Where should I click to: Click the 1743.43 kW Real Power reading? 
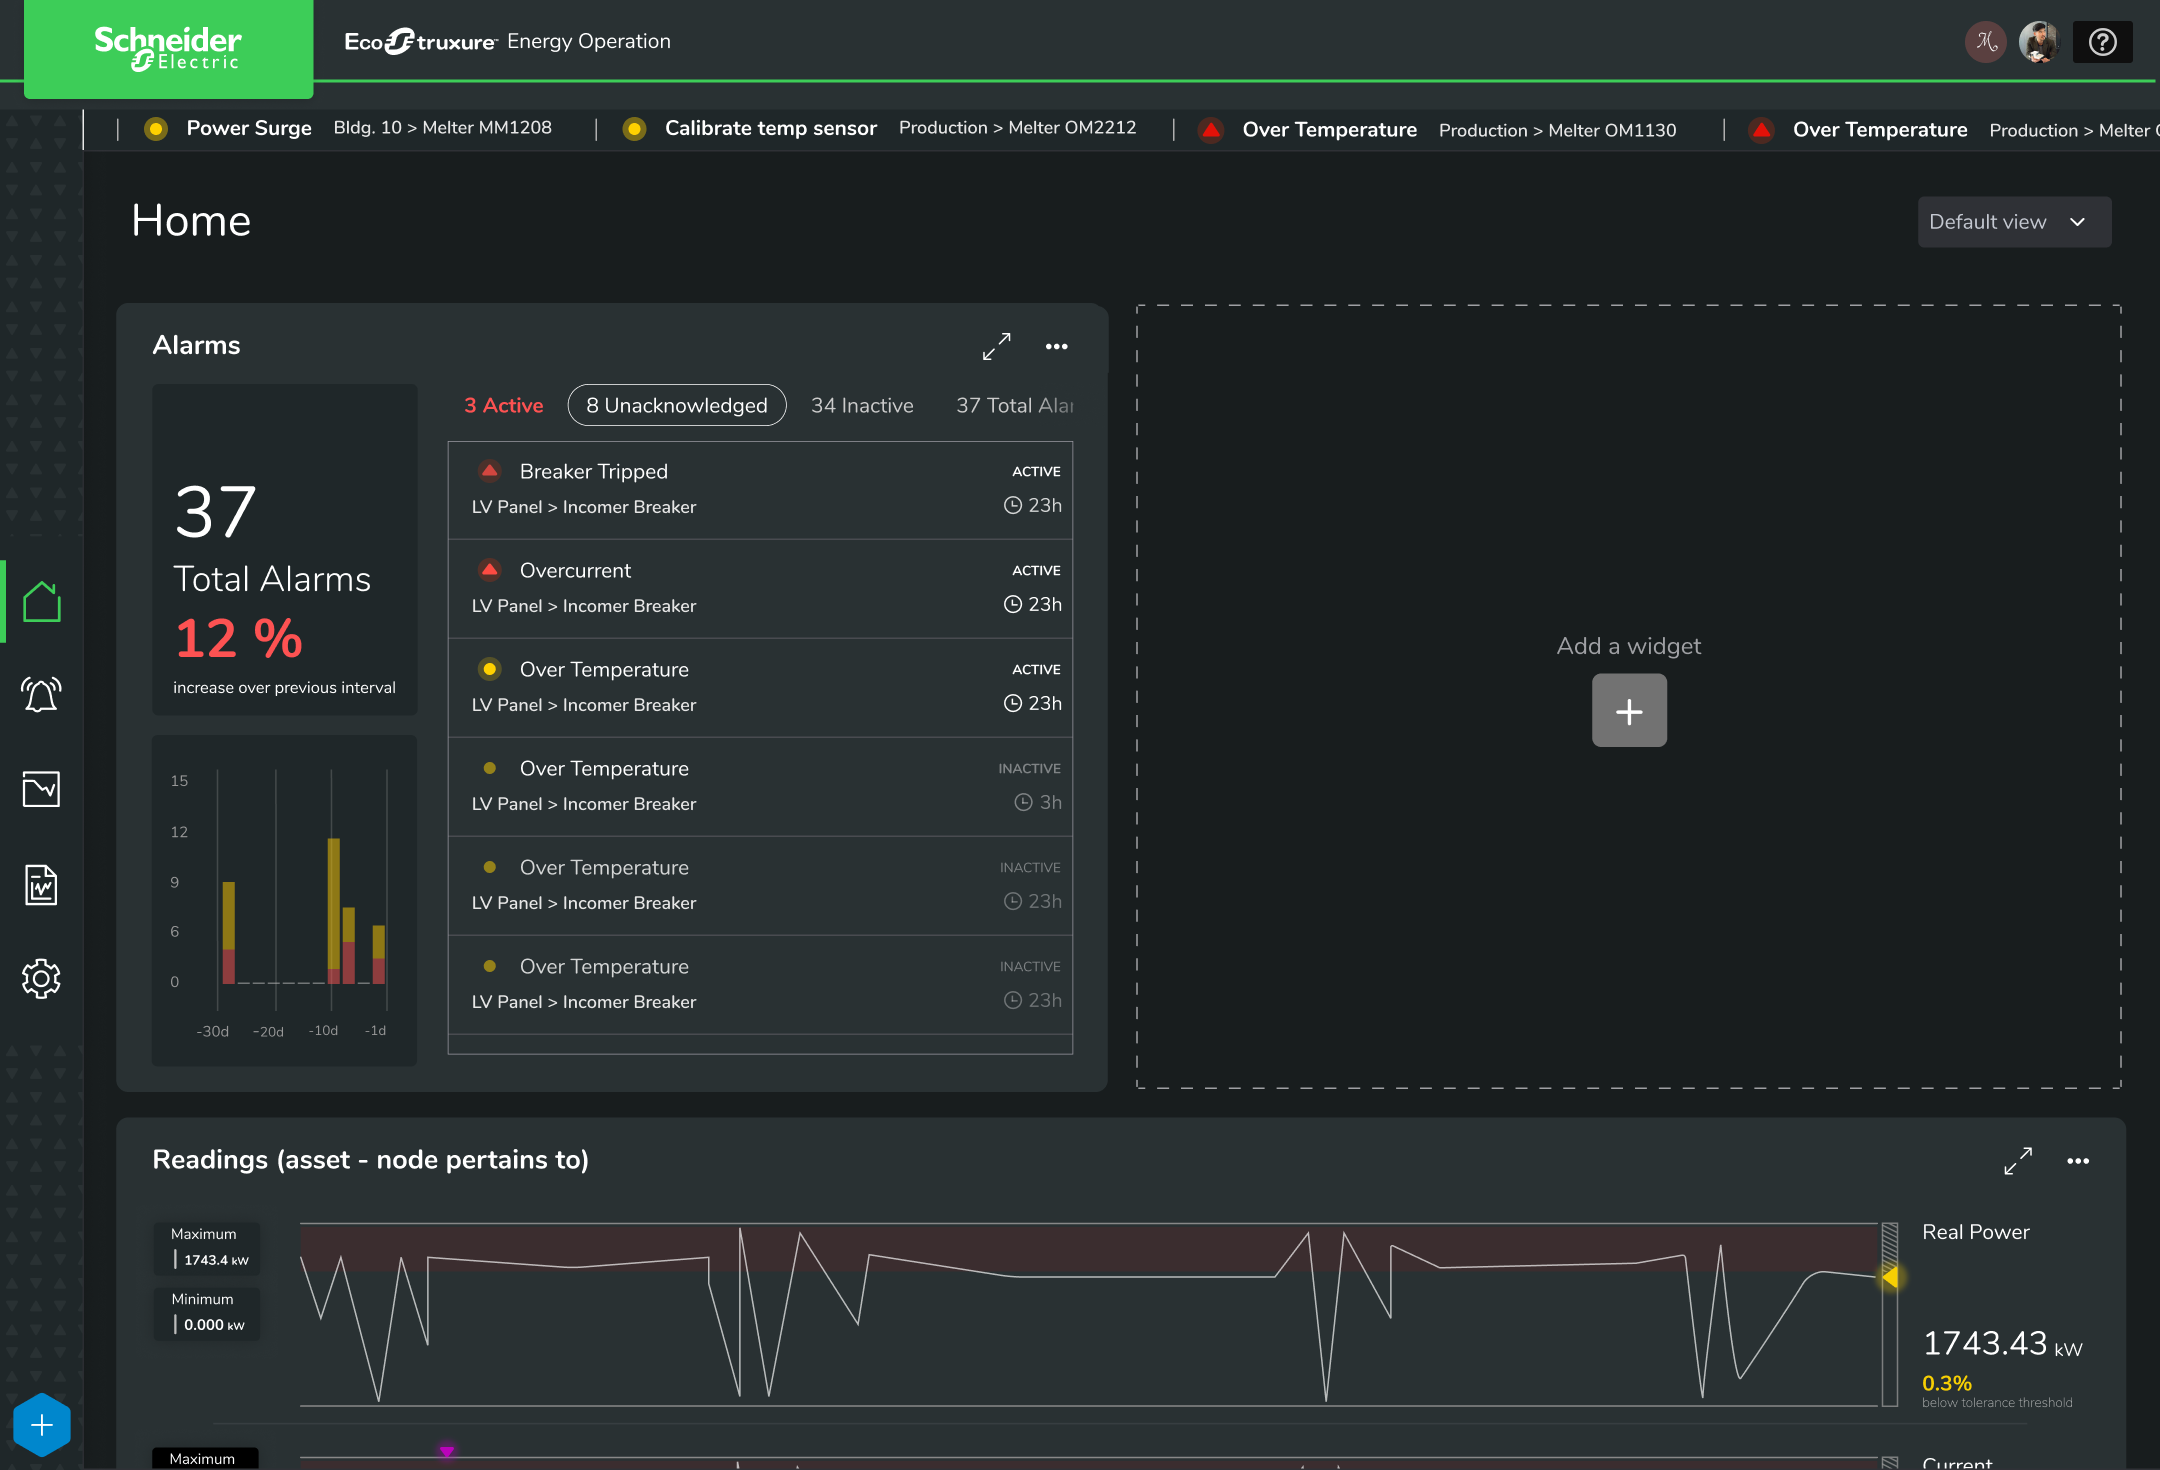[x=2002, y=1343]
